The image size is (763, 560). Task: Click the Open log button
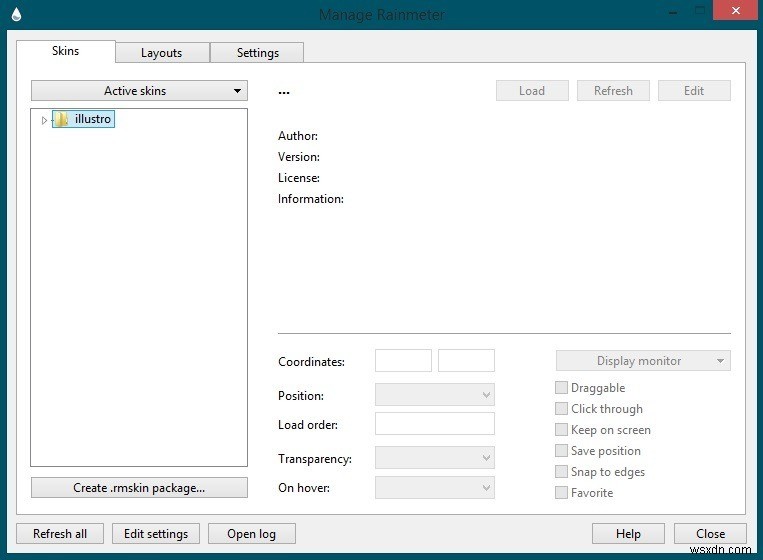[252, 534]
